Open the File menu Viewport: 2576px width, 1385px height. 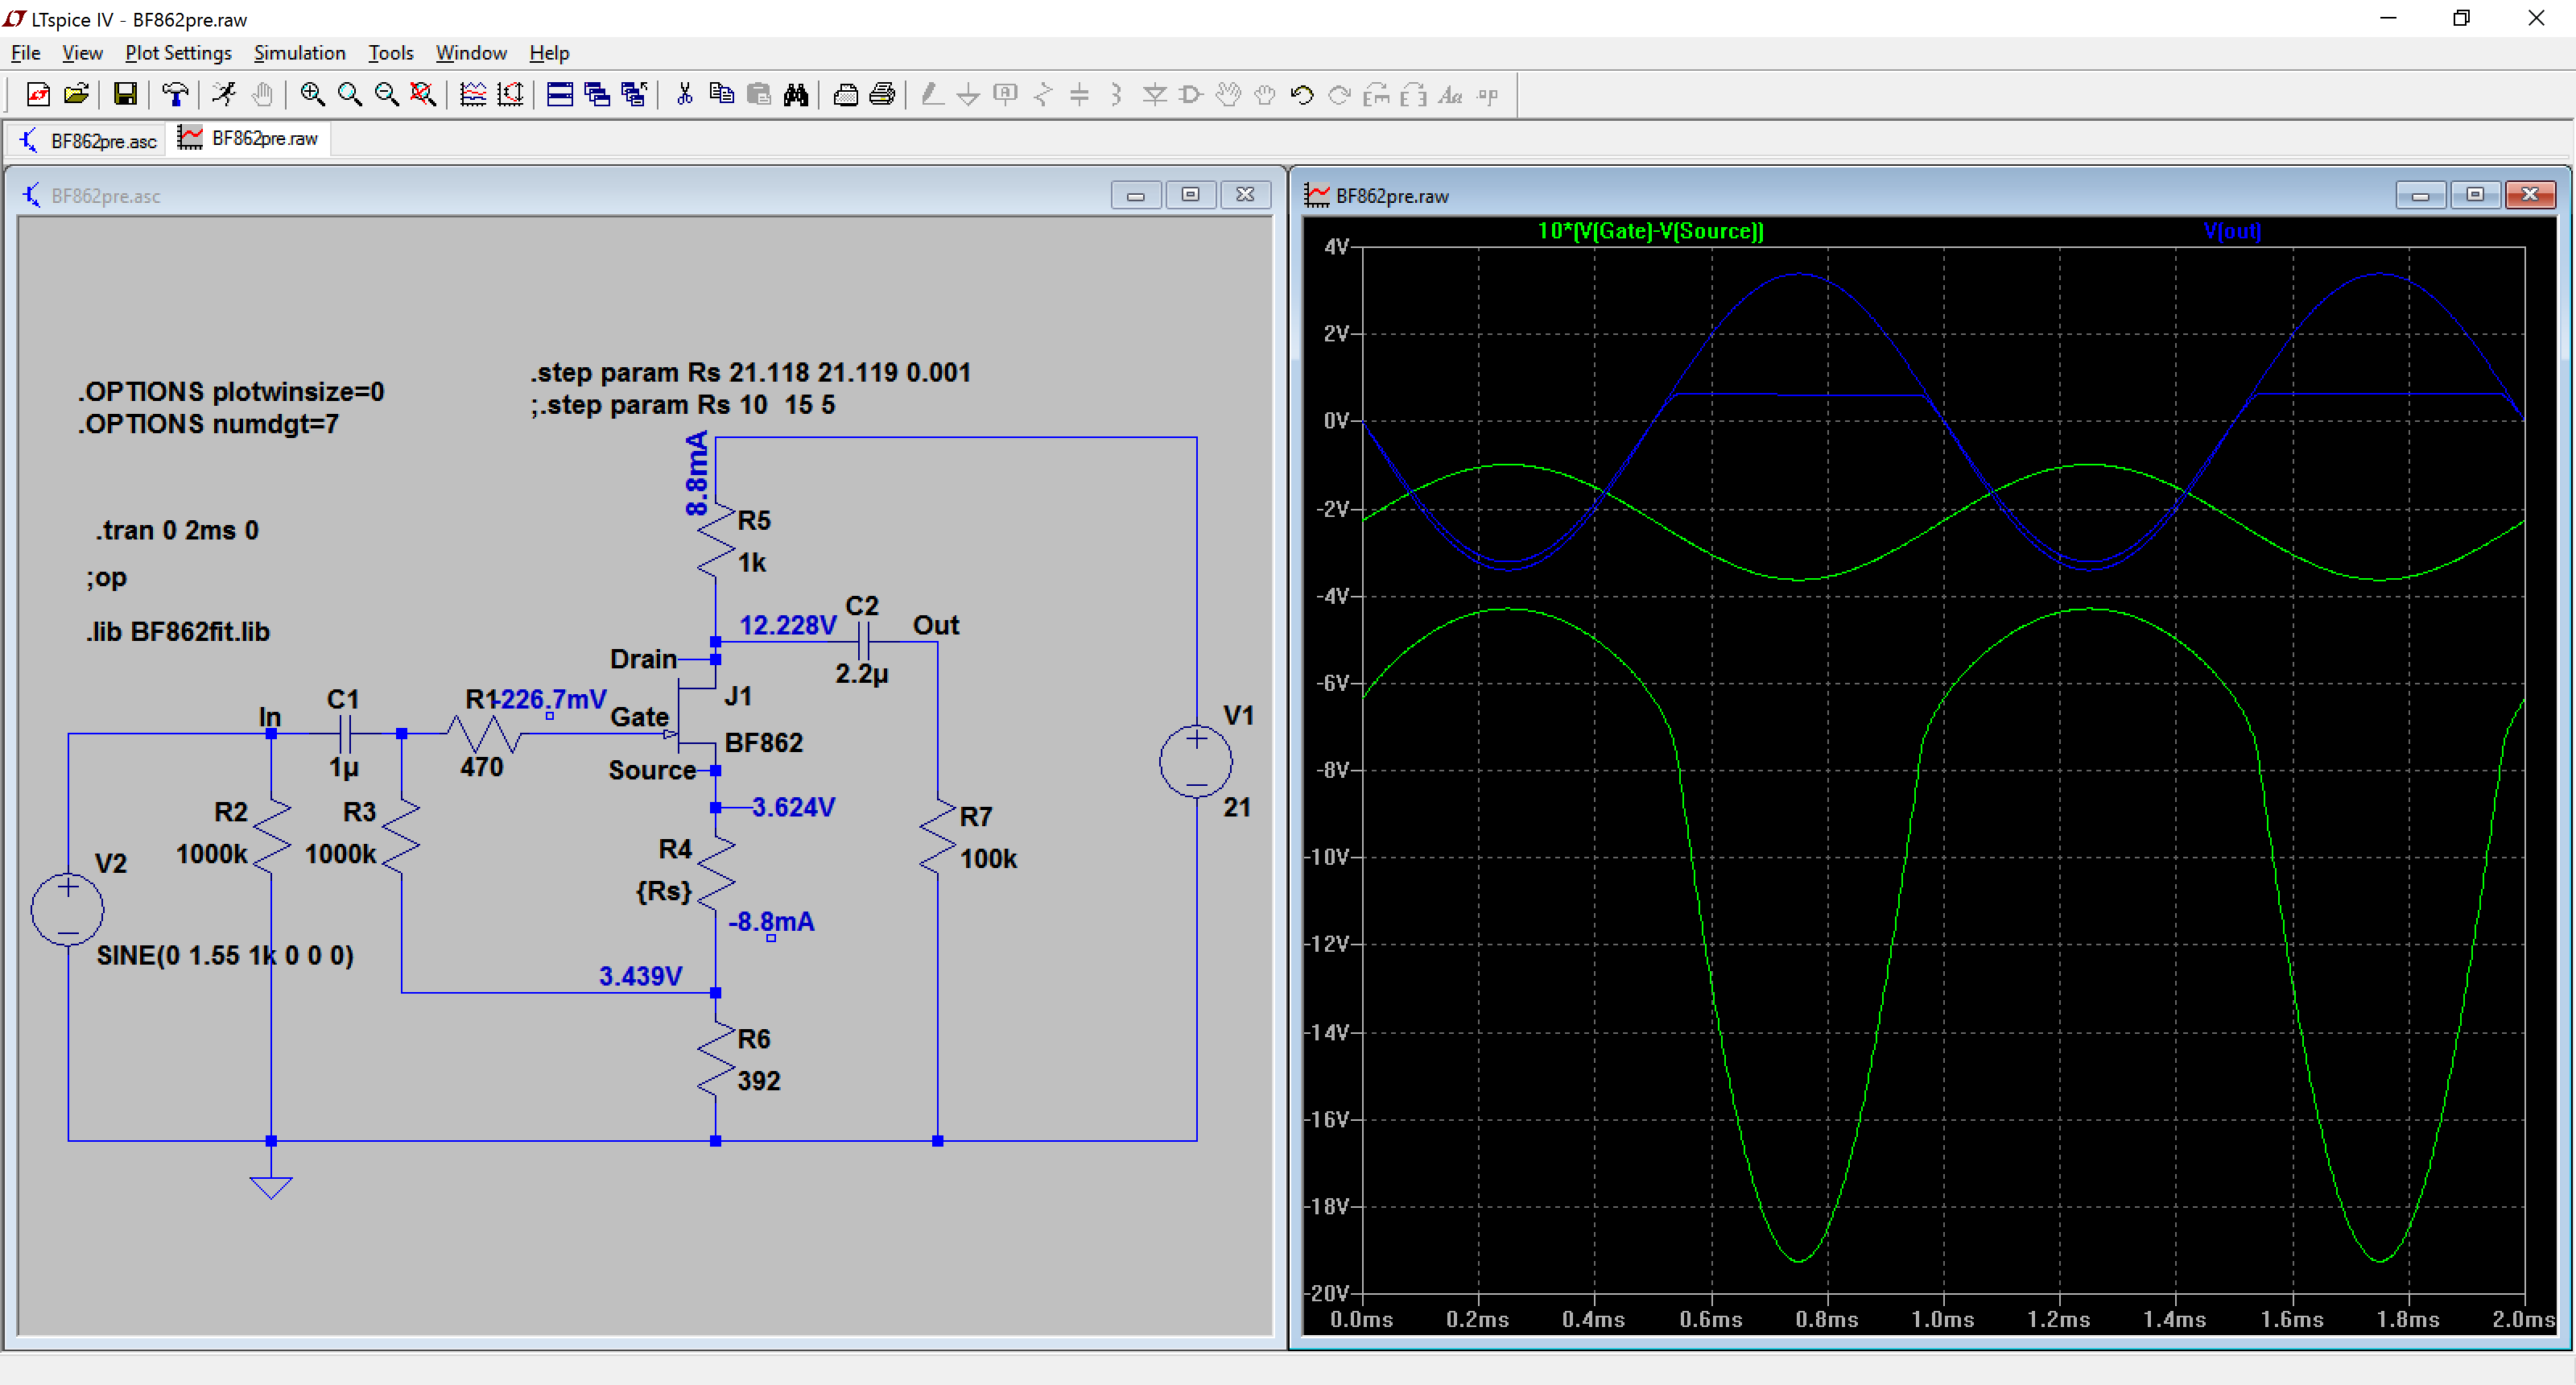pos(25,53)
